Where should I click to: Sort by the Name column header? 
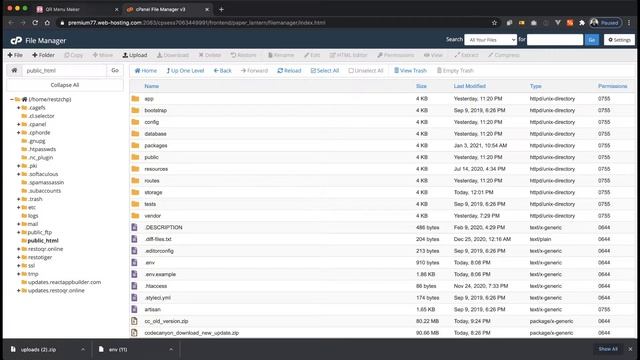tap(151, 86)
